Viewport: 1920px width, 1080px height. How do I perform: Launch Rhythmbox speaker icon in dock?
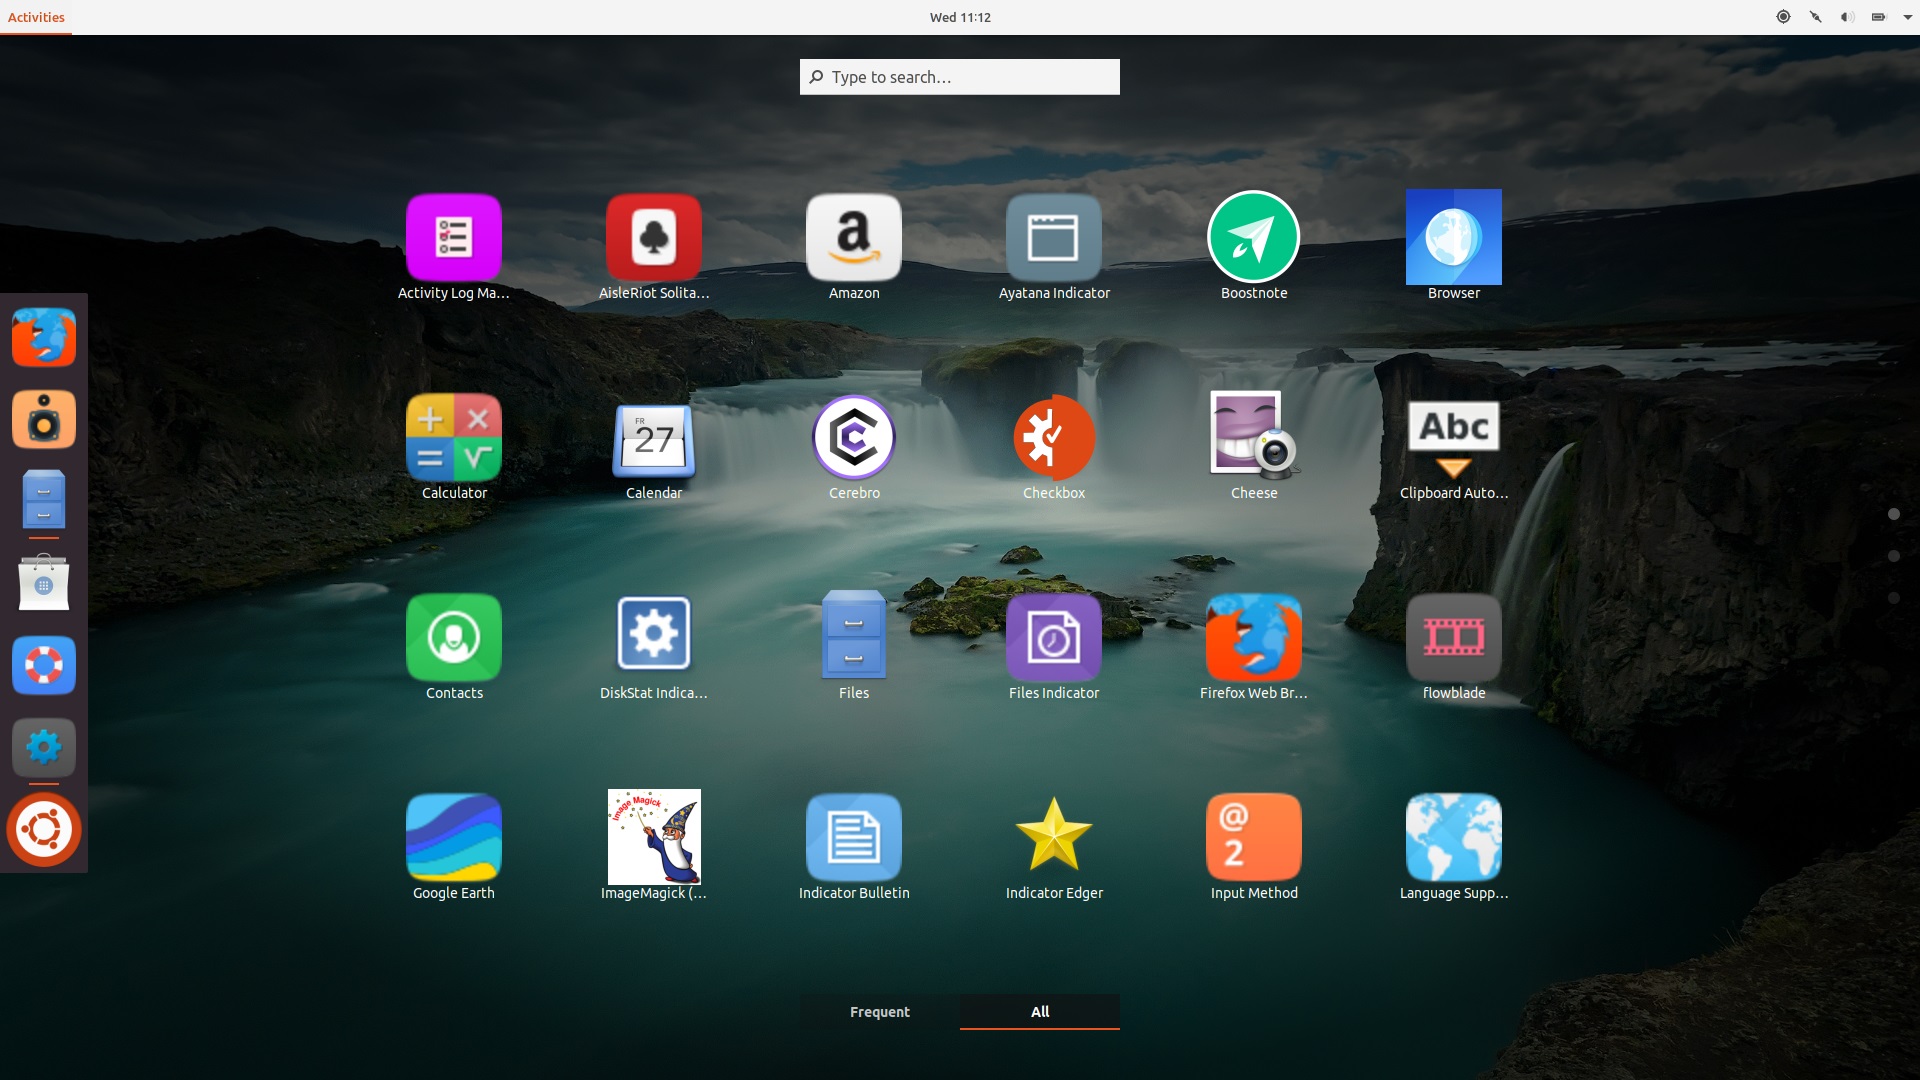click(44, 419)
